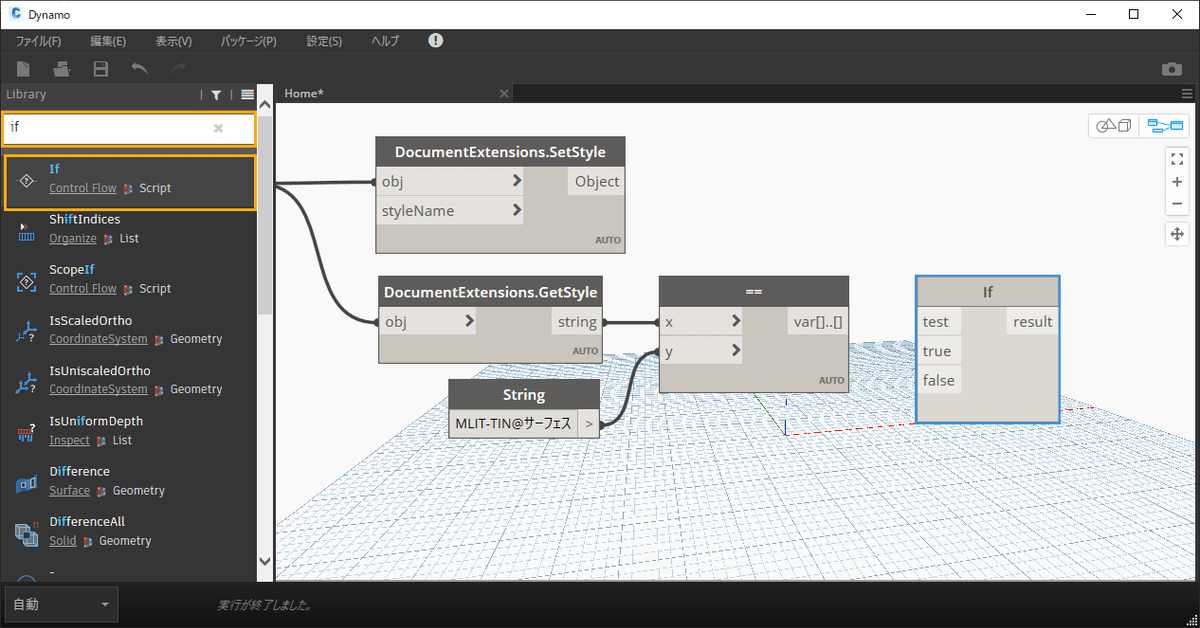Click Control Flow link under If
The width and height of the screenshot is (1200, 628).
pos(83,188)
